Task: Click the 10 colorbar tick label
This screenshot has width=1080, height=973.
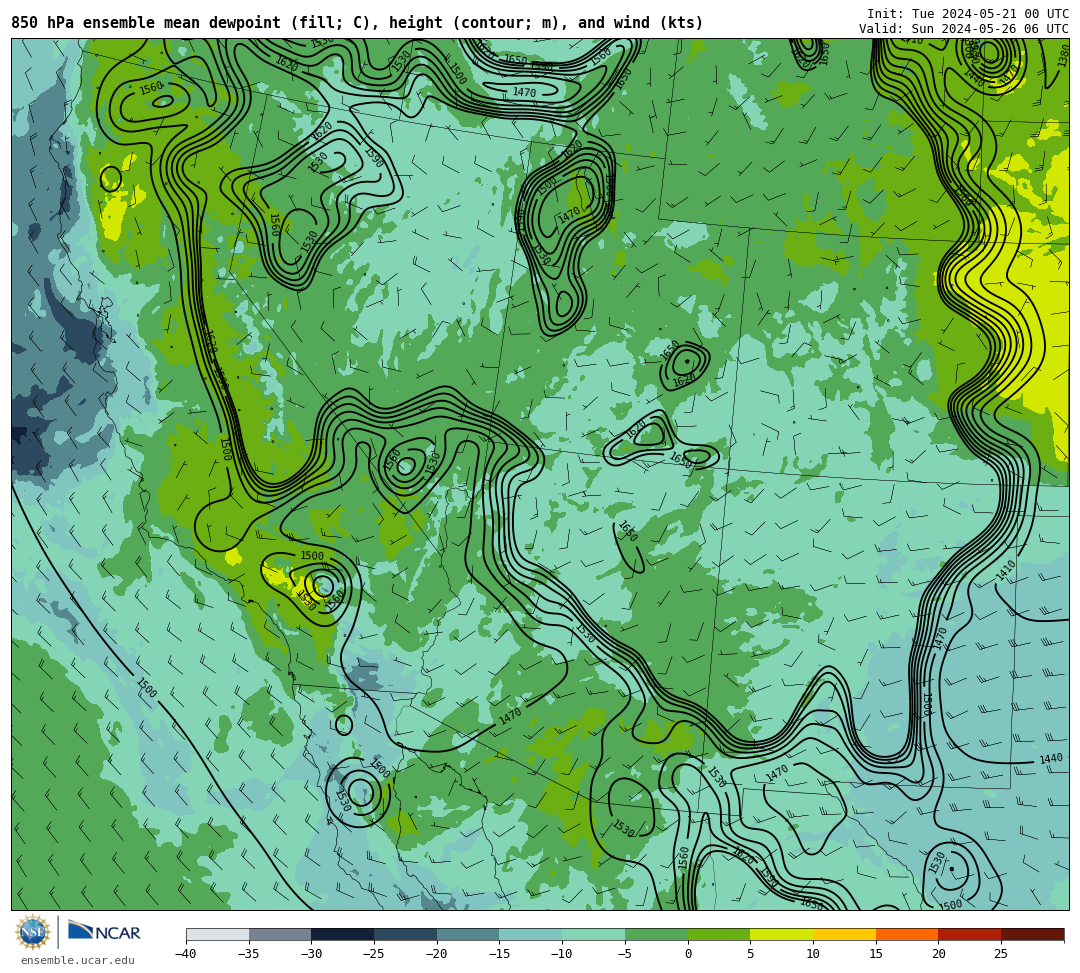Action: (x=813, y=954)
